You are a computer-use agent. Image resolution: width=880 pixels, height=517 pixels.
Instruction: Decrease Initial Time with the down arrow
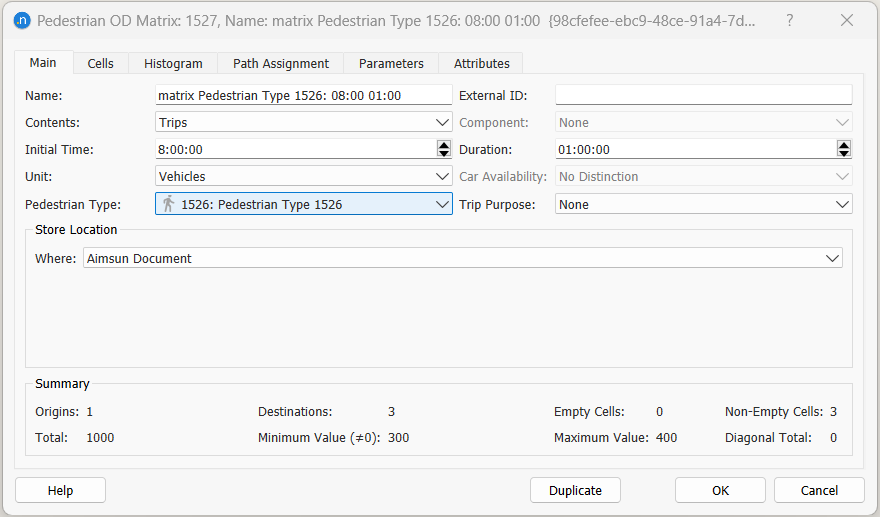[x=444, y=153]
